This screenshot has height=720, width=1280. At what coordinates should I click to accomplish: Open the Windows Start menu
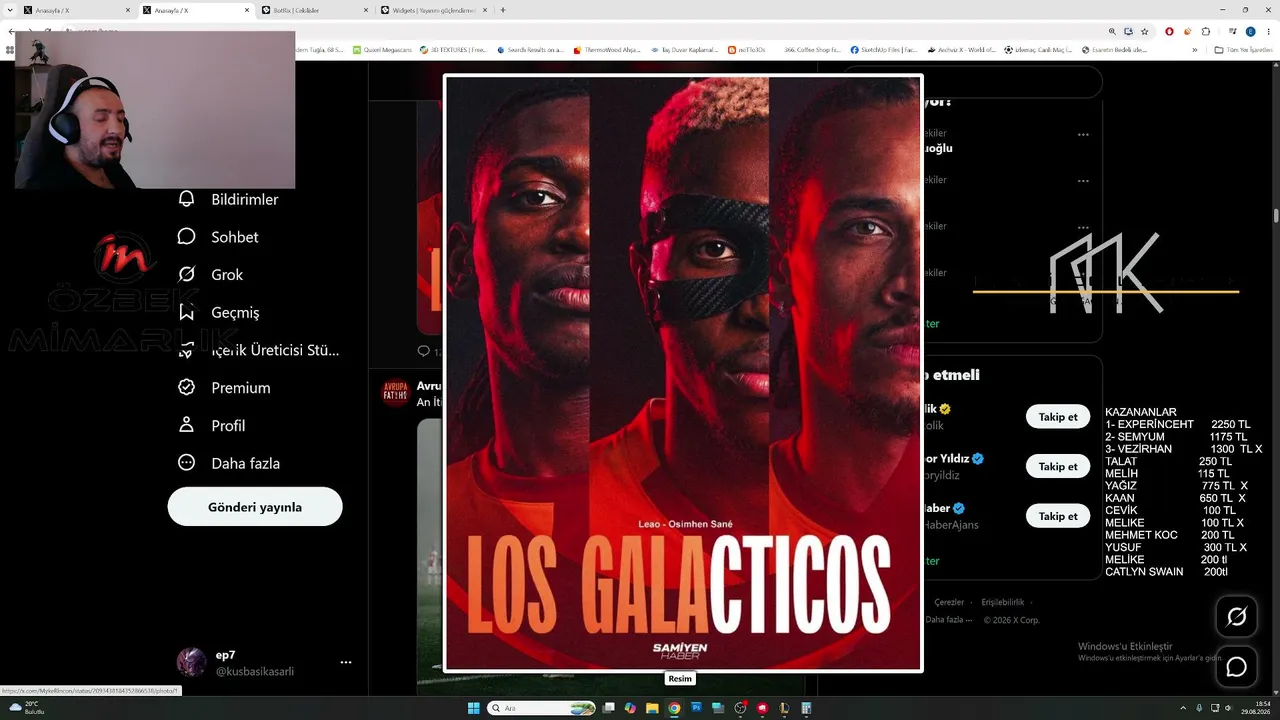[x=473, y=708]
